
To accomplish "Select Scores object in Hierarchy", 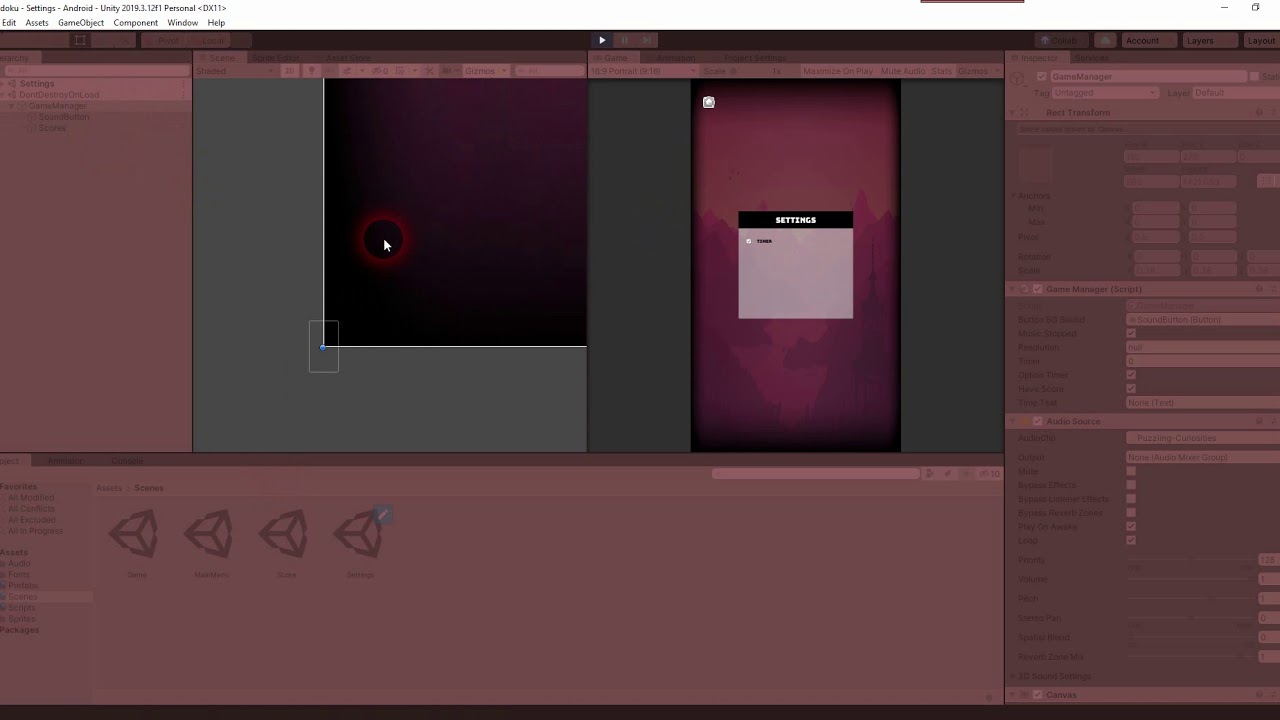I will (52, 128).
